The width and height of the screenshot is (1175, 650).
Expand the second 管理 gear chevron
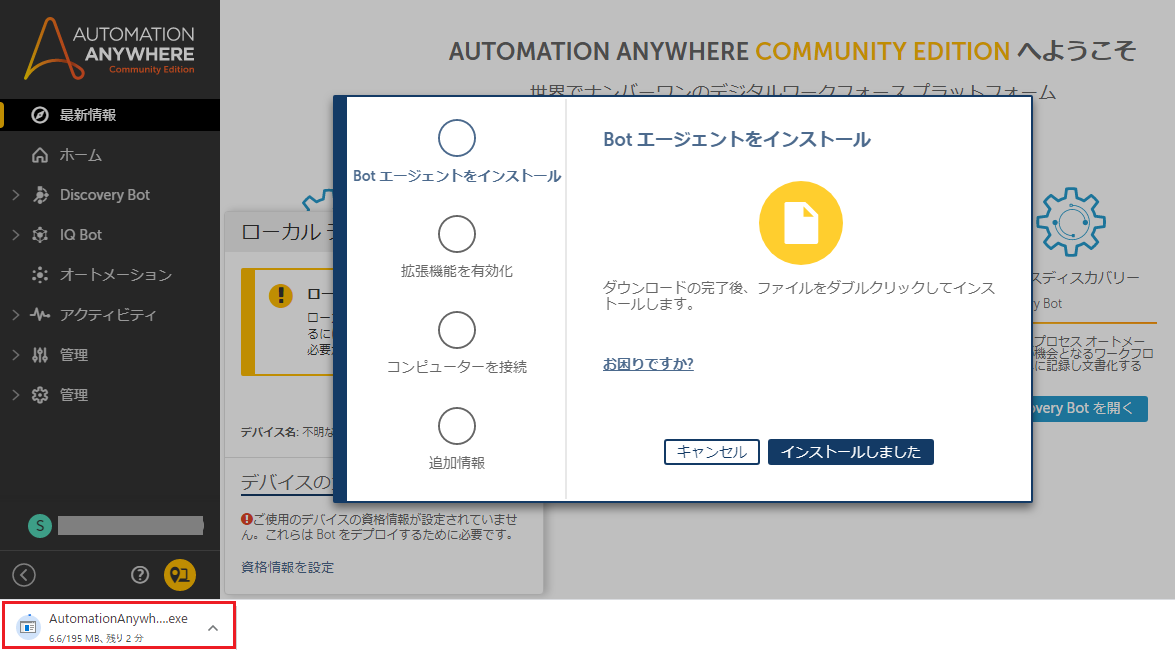(16, 394)
